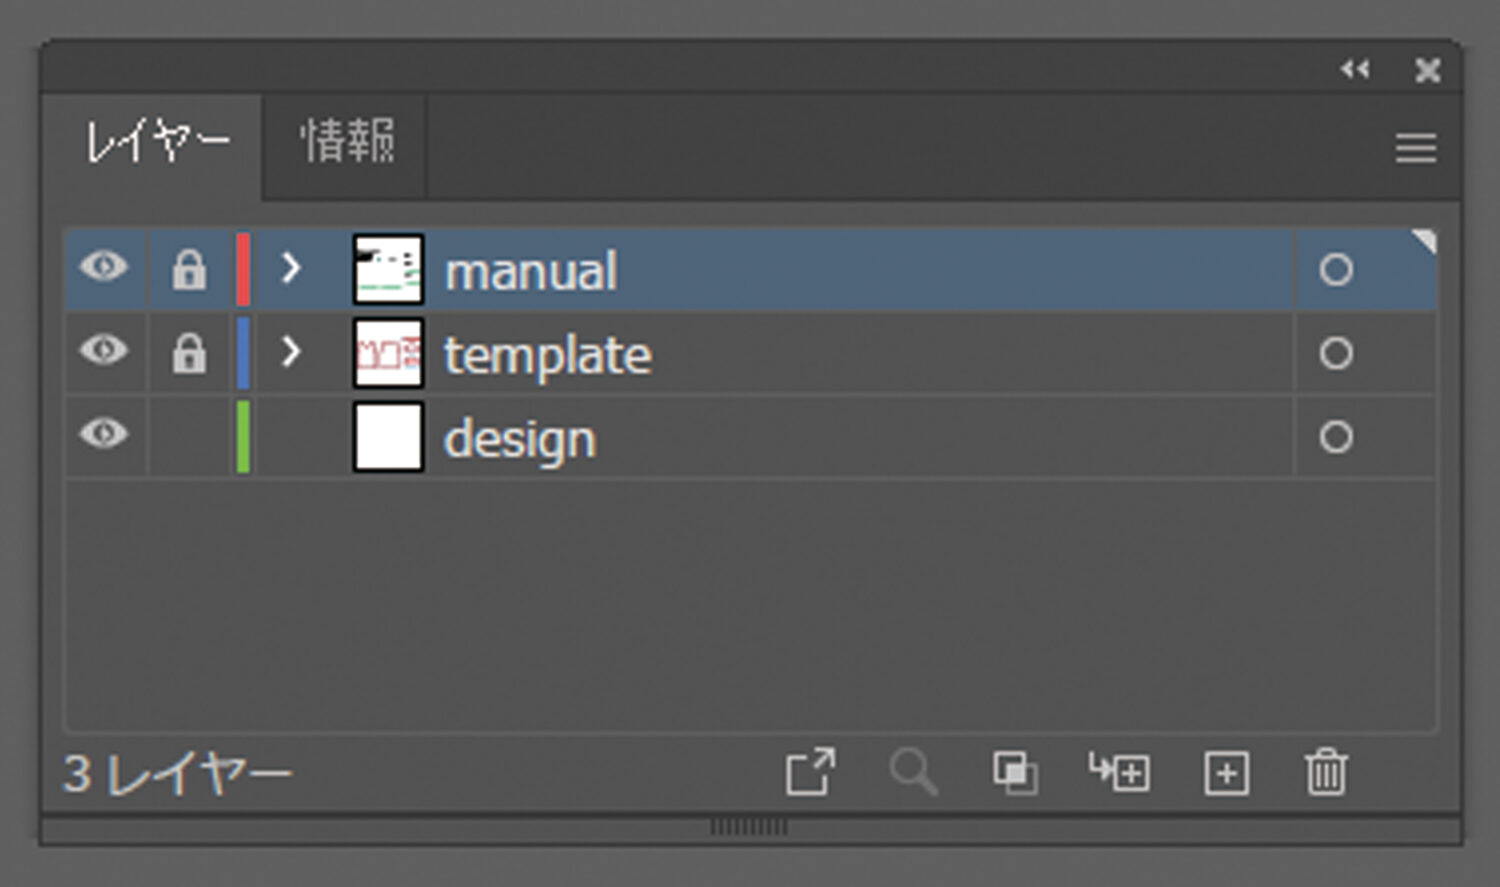Unlock the manual layer
Screen dimensions: 1500x887
coord(189,269)
